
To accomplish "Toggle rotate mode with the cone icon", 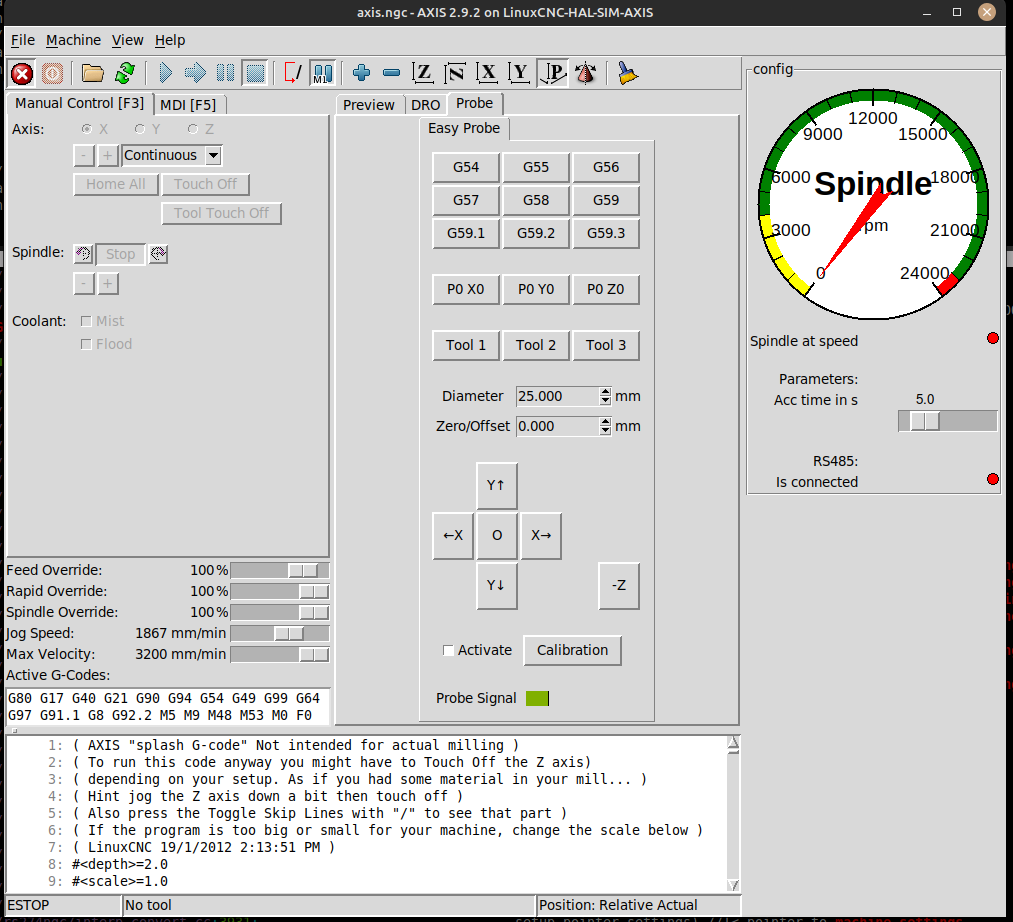I will (x=586, y=73).
